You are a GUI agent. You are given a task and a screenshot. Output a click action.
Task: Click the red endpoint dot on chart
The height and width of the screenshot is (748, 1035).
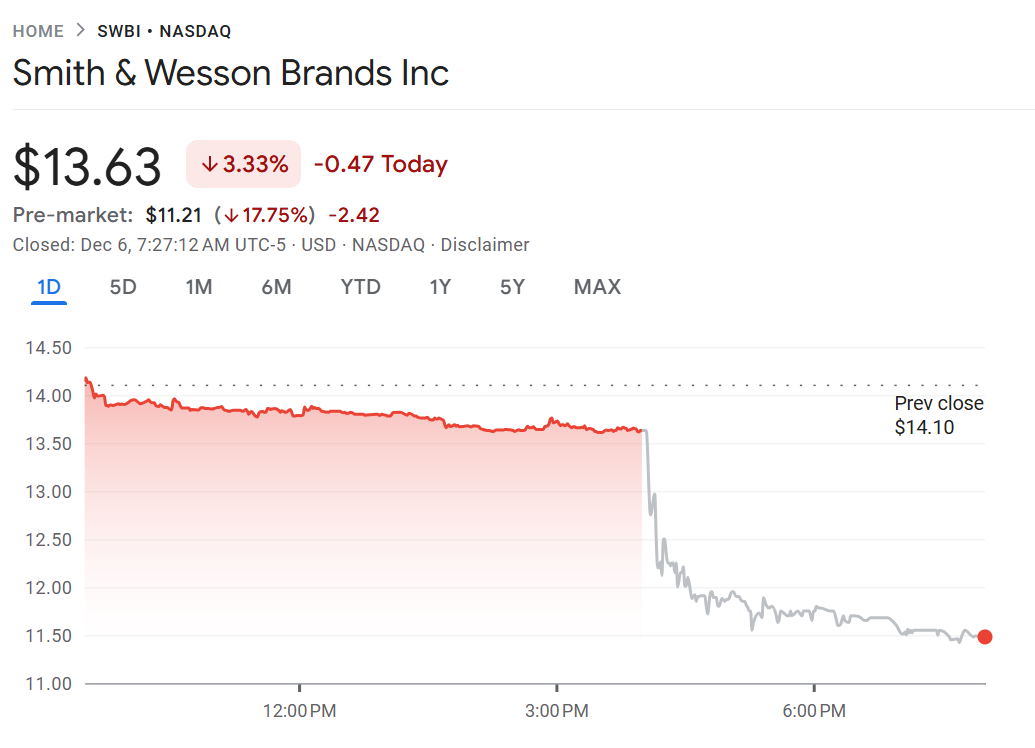[985, 637]
